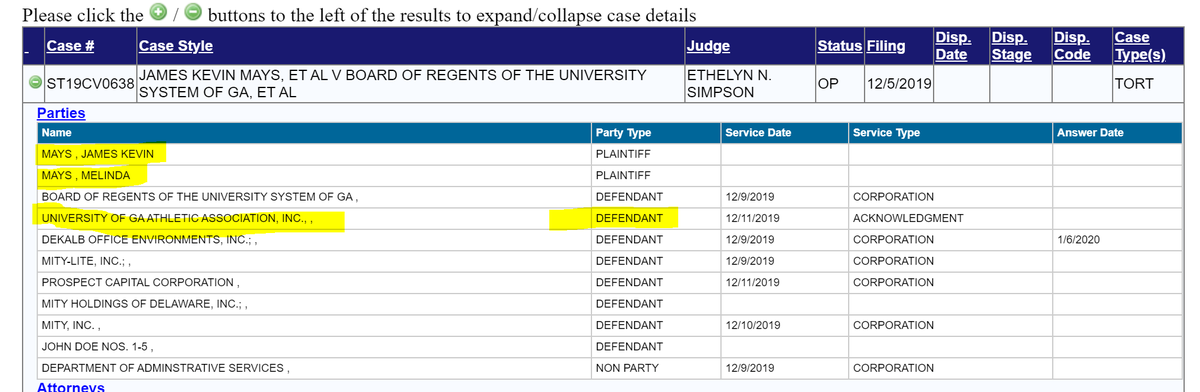Screen dimensions: 1200x392
Task: Sort by Disp. Date header
Action: click(x=951, y=46)
